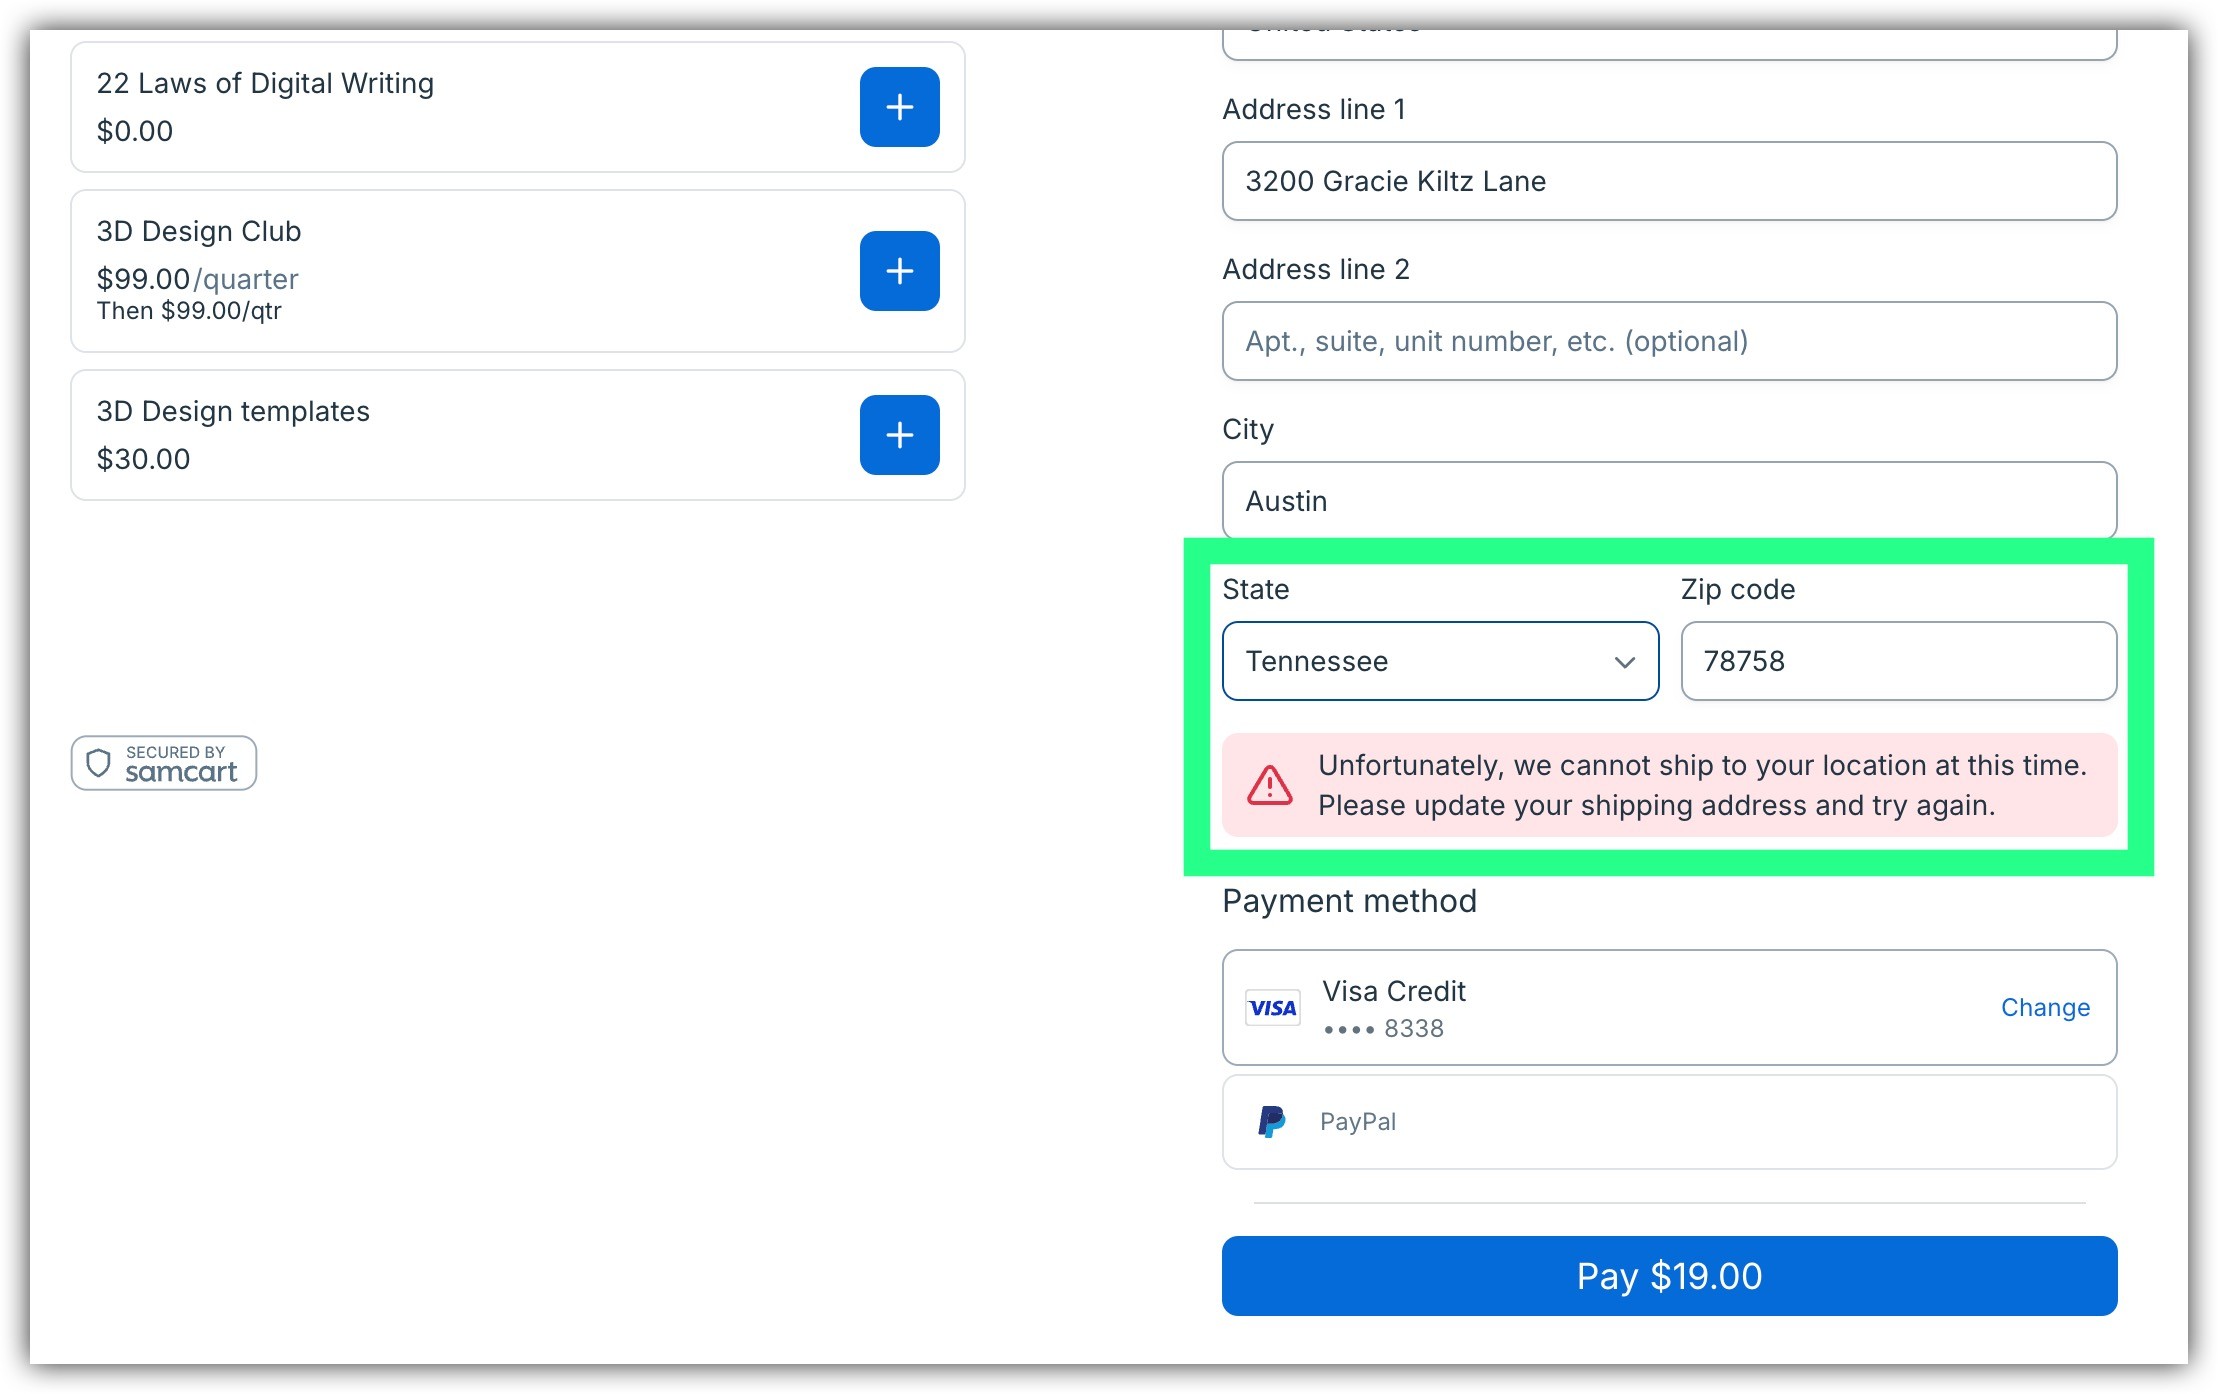The width and height of the screenshot is (2218, 1394).
Task: Add 3D Design templates to order
Action: (899, 435)
